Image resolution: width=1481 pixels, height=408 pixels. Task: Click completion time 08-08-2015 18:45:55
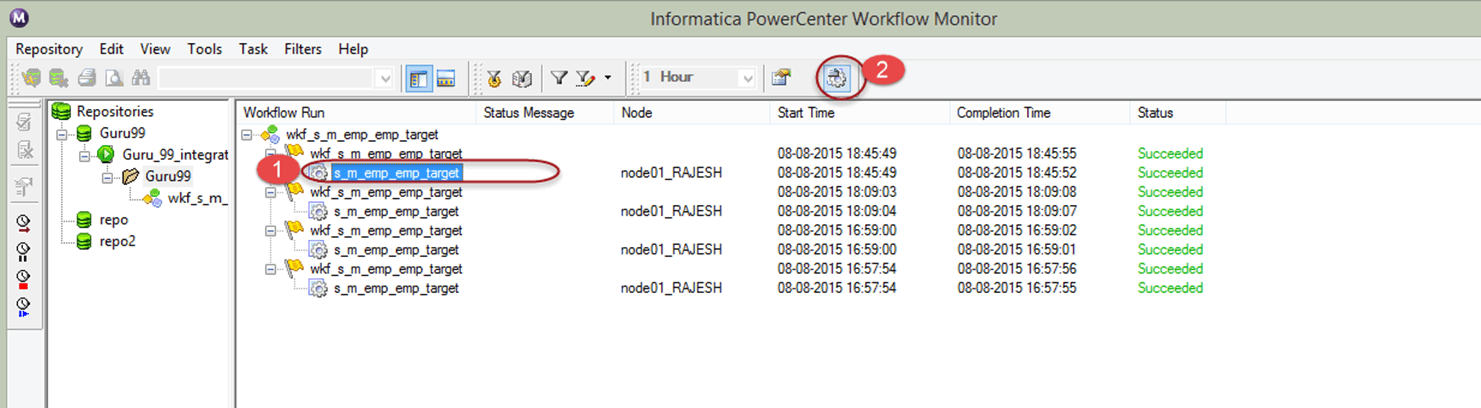(1017, 154)
